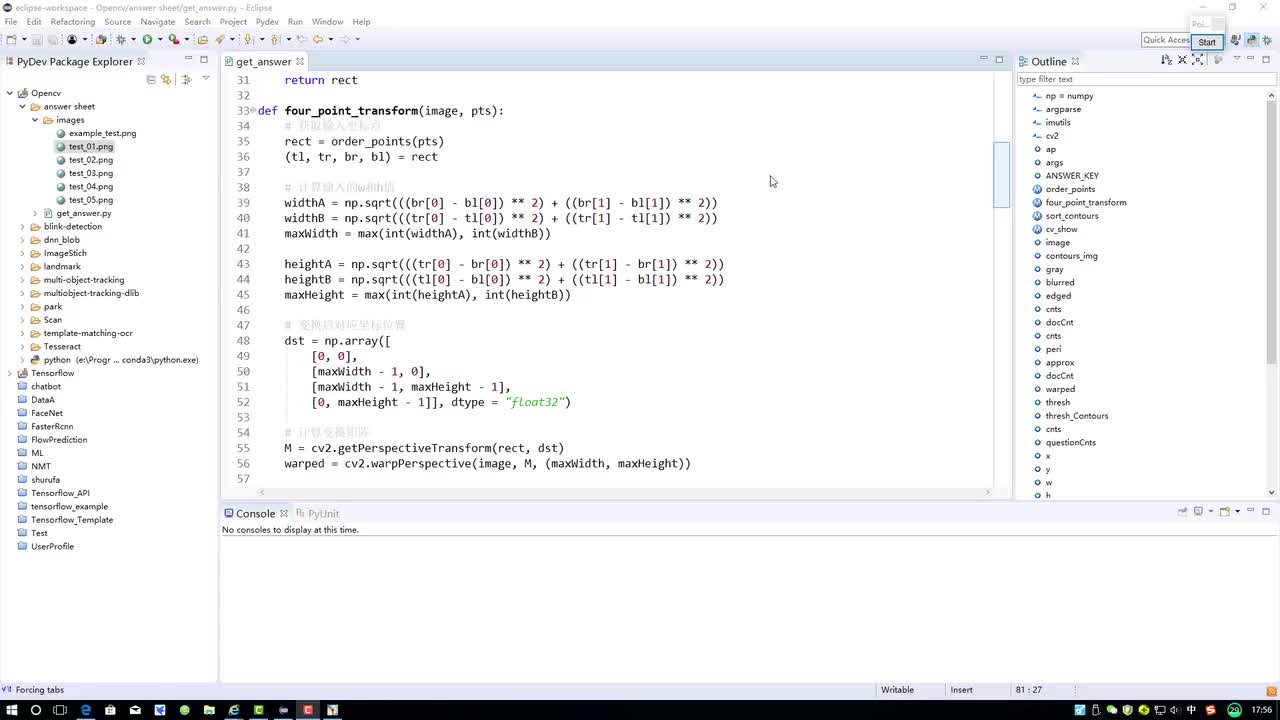
Task: Collapse the Opencv project tree node
Action: click(10, 93)
